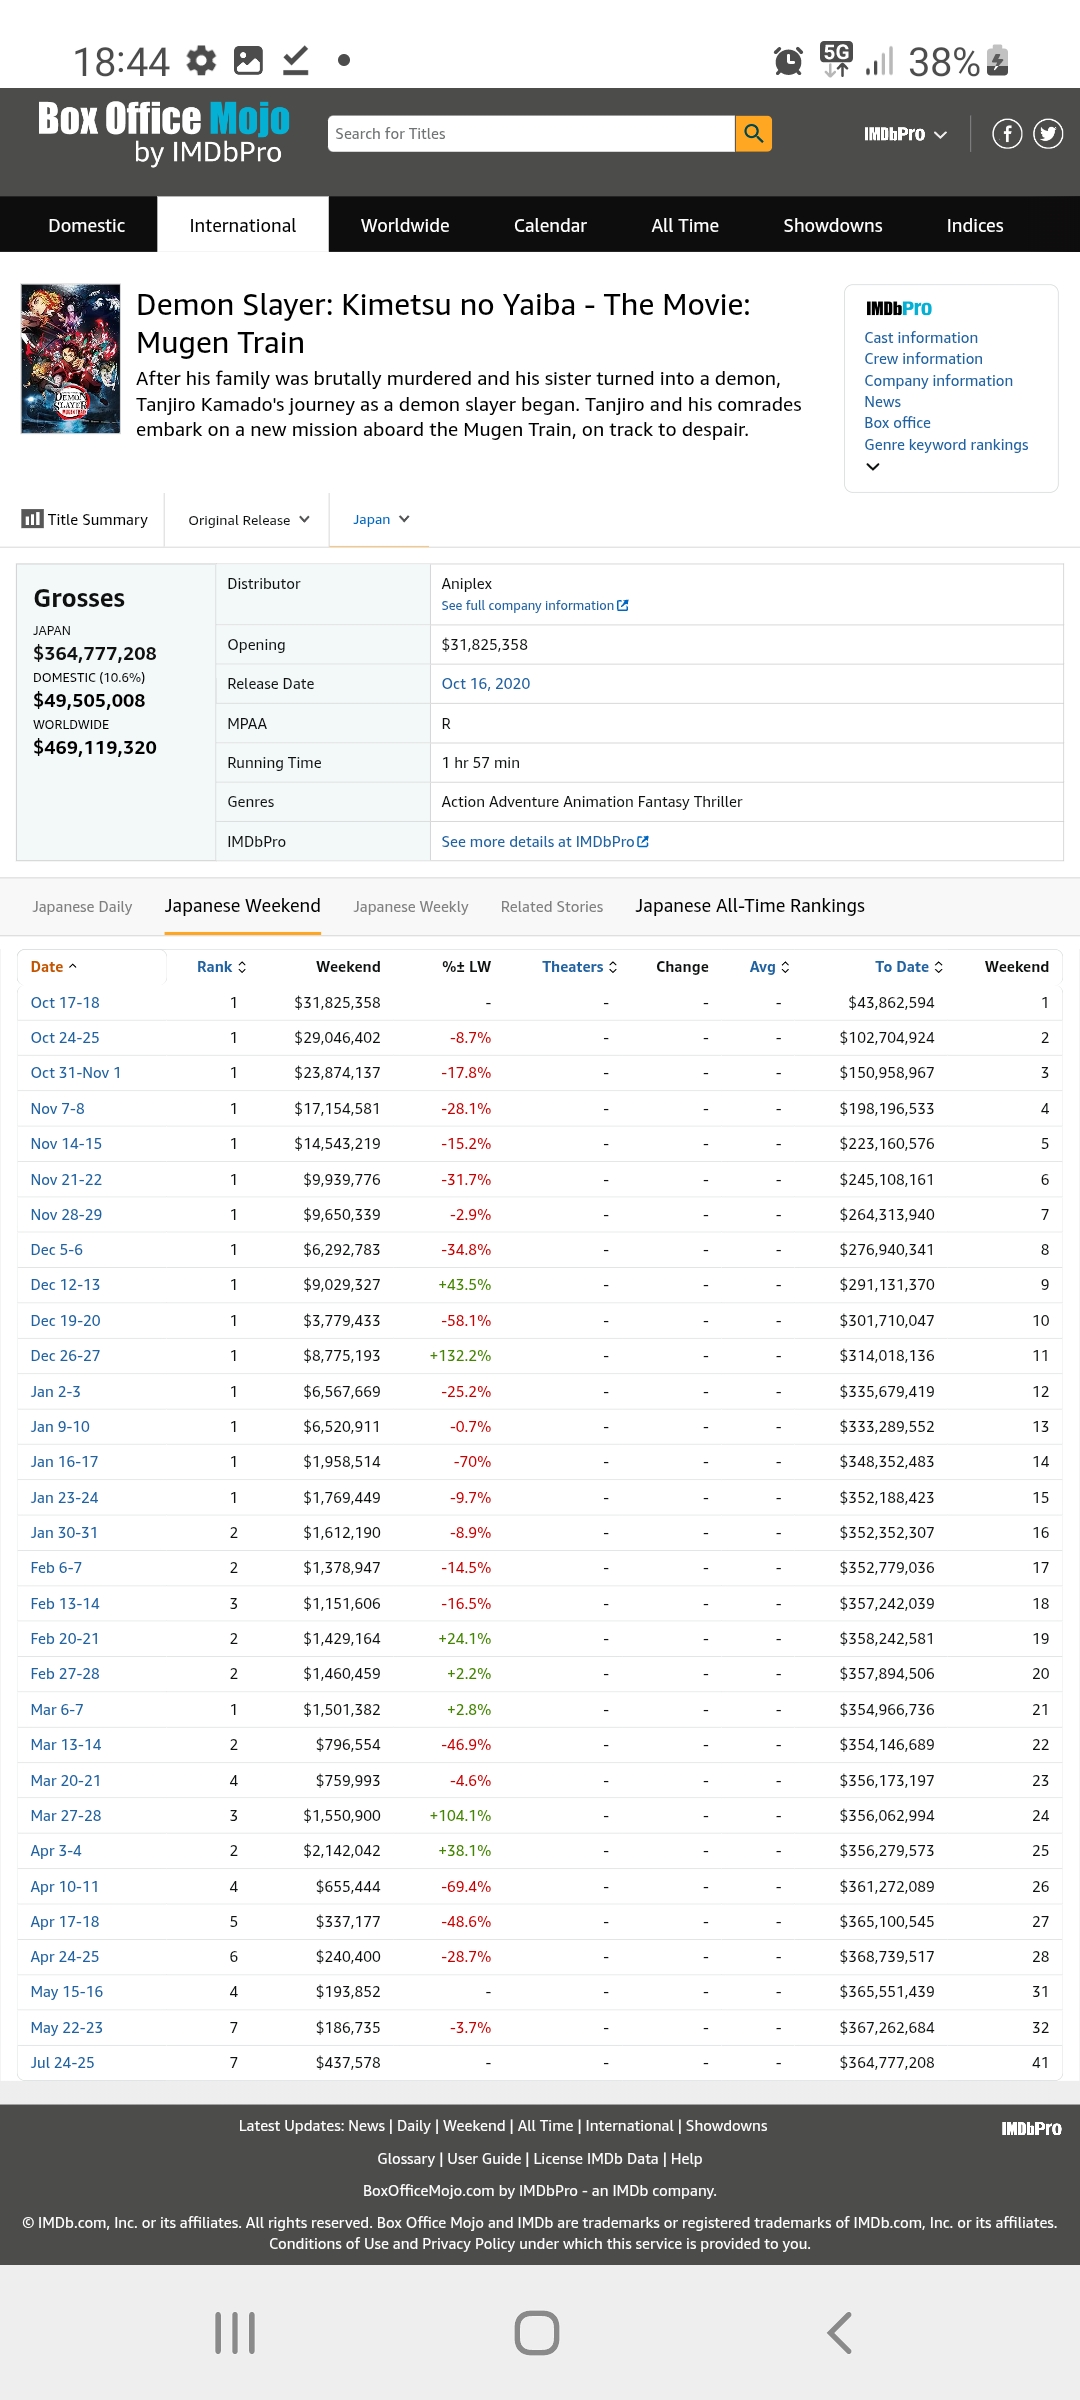Click the orange search magnifier button
The width and height of the screenshot is (1080, 2400).
(x=753, y=133)
